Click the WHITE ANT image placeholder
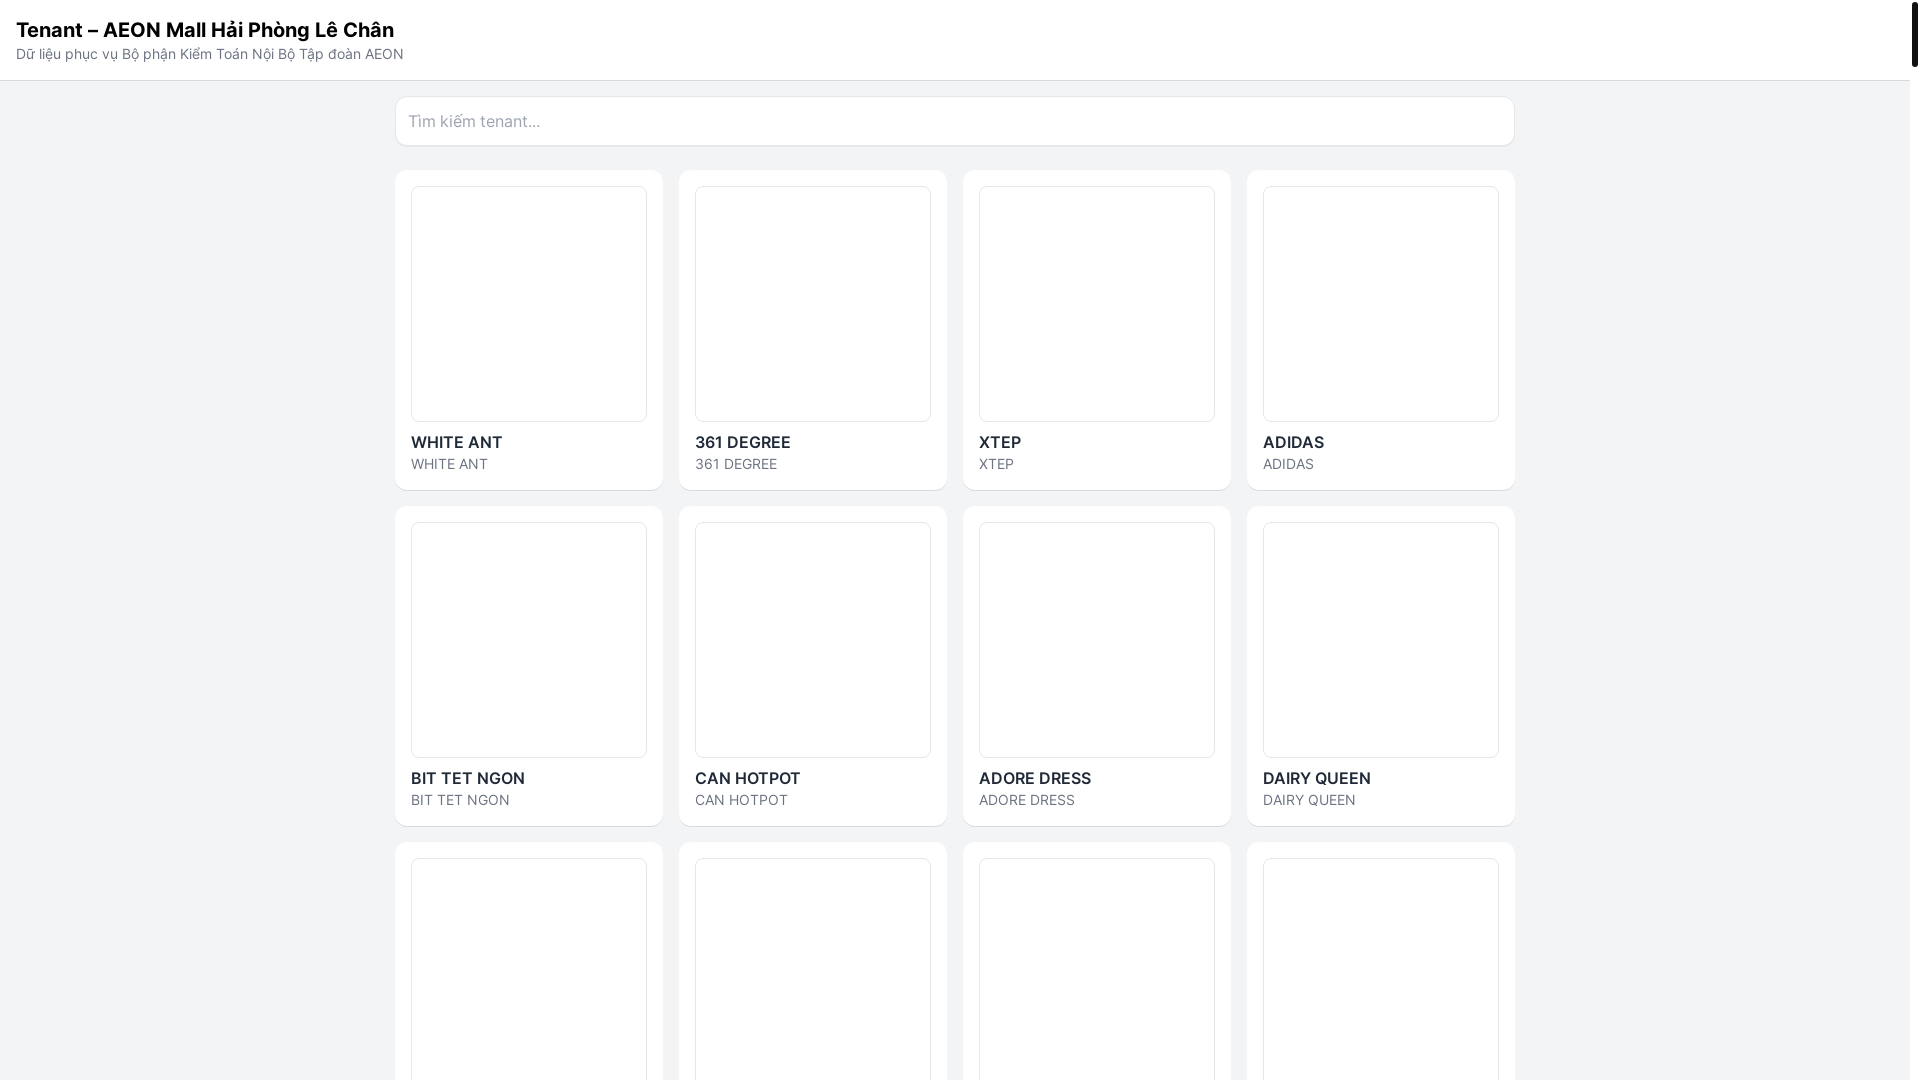This screenshot has height=1080, width=1920. point(528,303)
